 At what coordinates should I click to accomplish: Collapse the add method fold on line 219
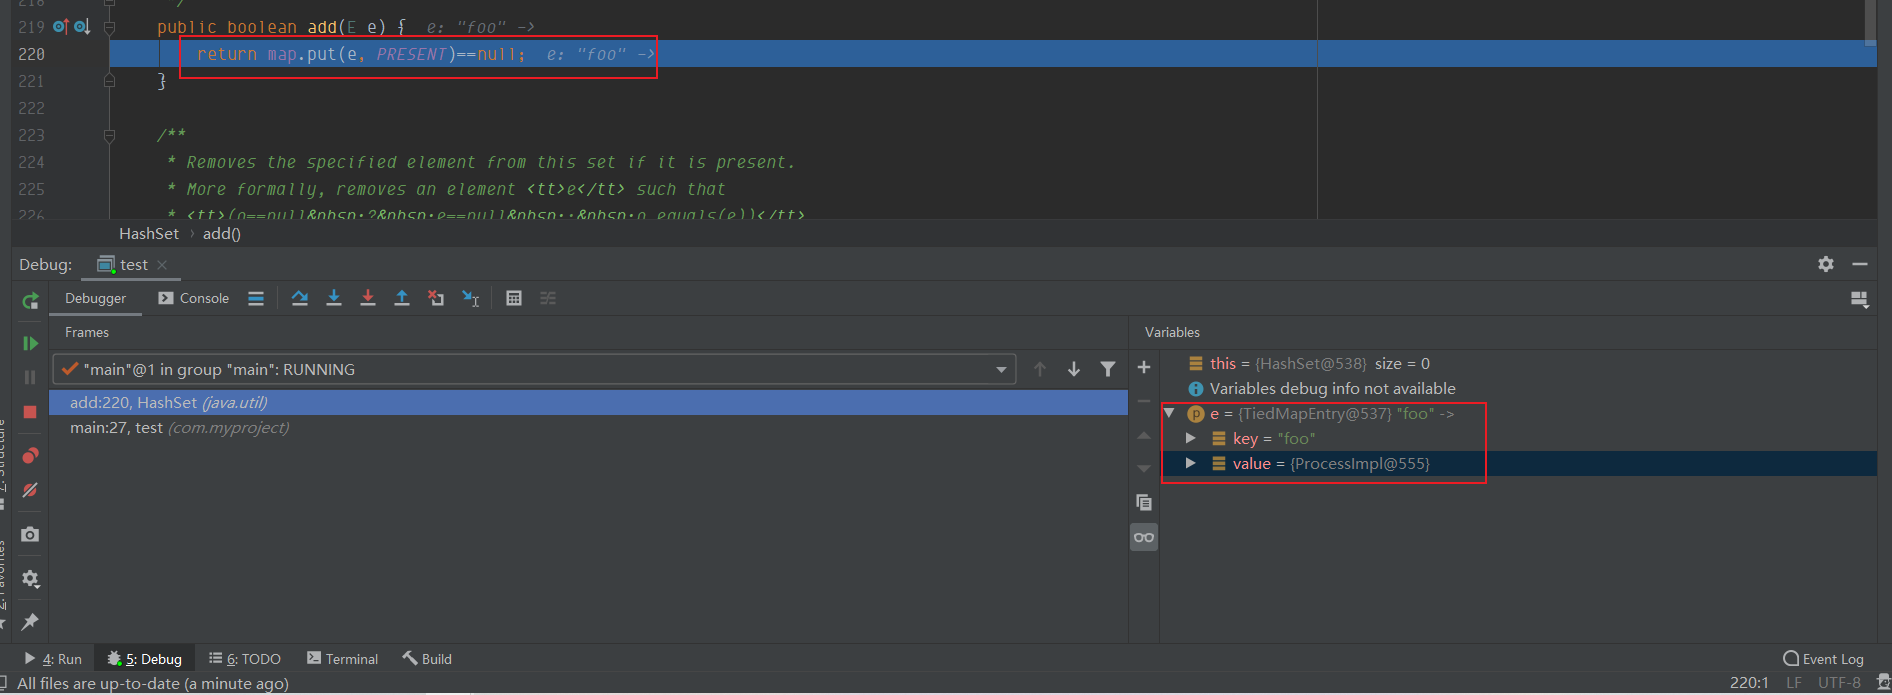point(110,27)
